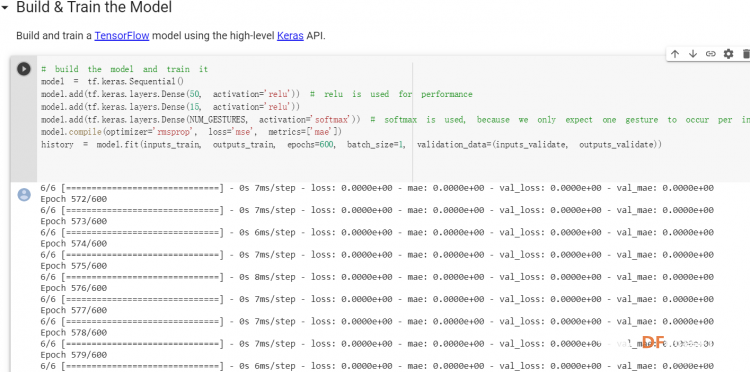750x372 pixels.
Task: Click the Dense(50, activation='relu') code line
Action: 256,94
